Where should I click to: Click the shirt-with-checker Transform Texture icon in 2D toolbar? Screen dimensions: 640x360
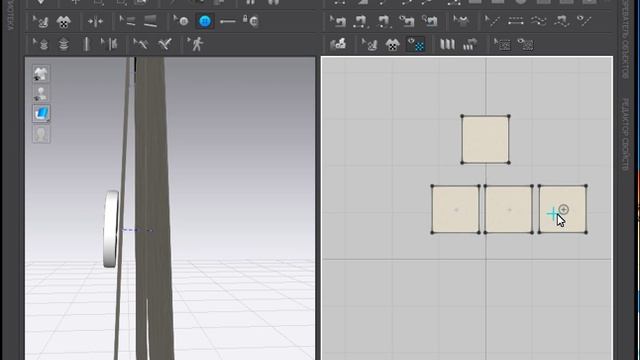392,44
